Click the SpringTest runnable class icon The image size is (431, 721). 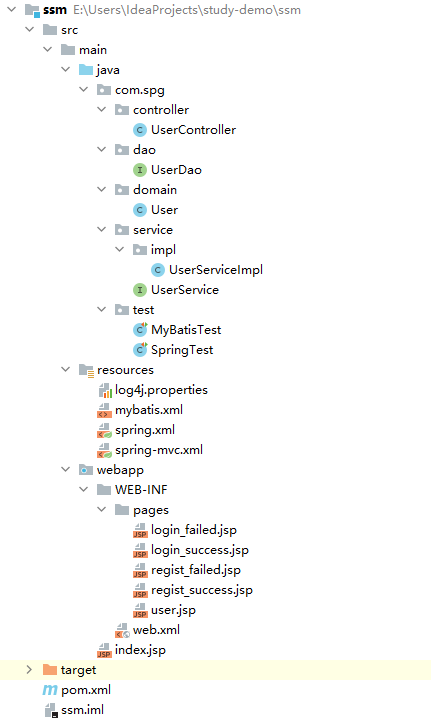[x=140, y=350]
